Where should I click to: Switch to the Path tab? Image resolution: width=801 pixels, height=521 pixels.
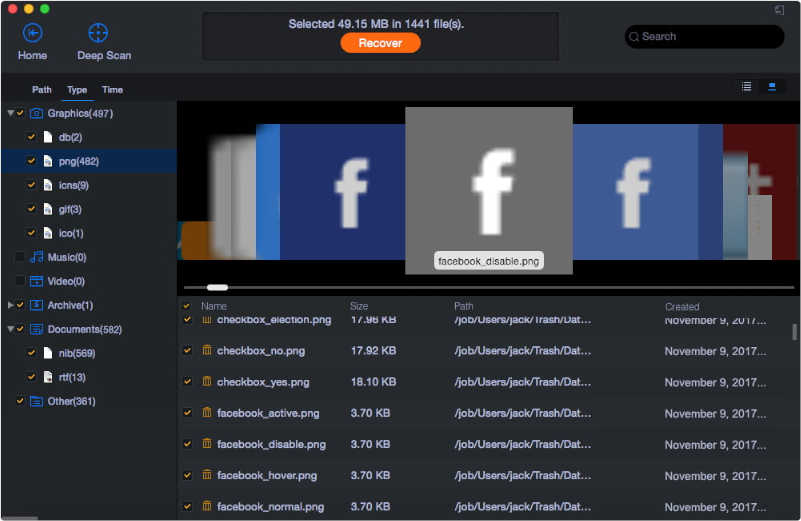coord(42,90)
